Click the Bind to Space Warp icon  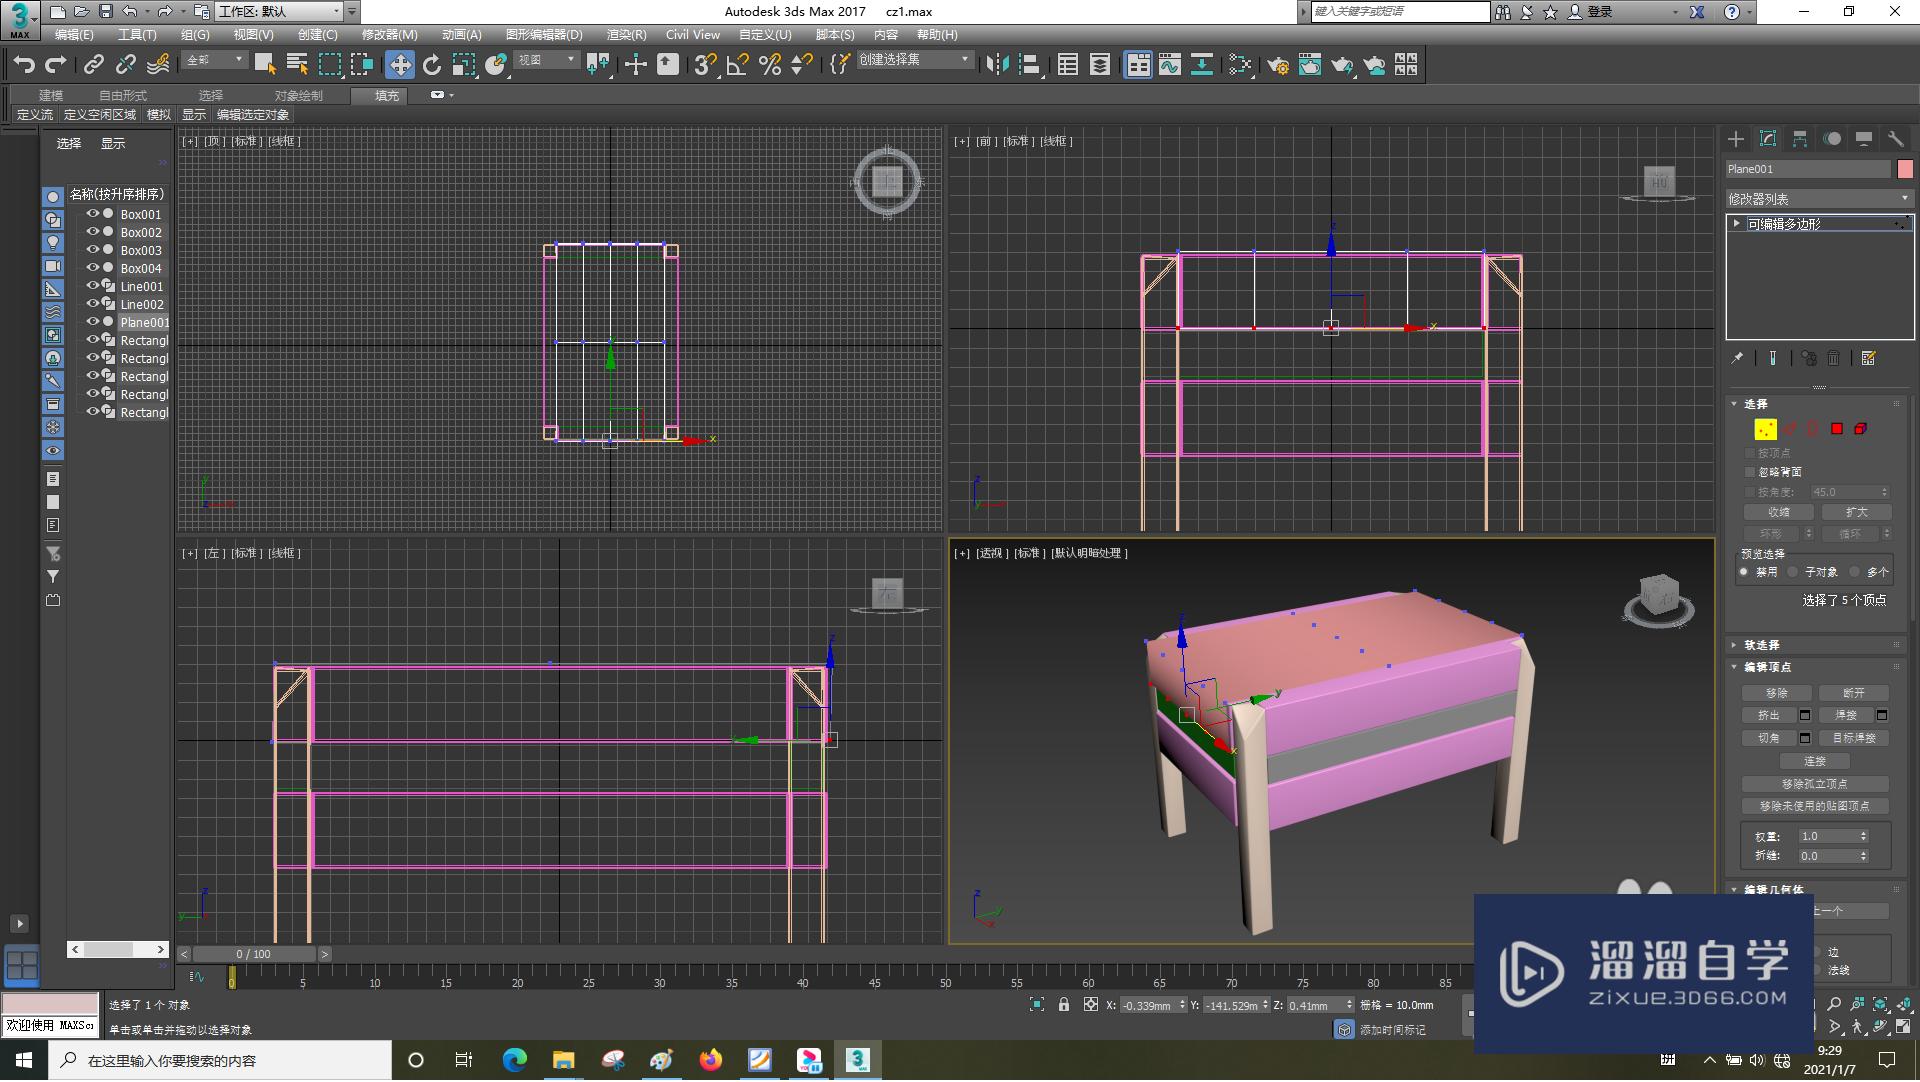(x=158, y=65)
